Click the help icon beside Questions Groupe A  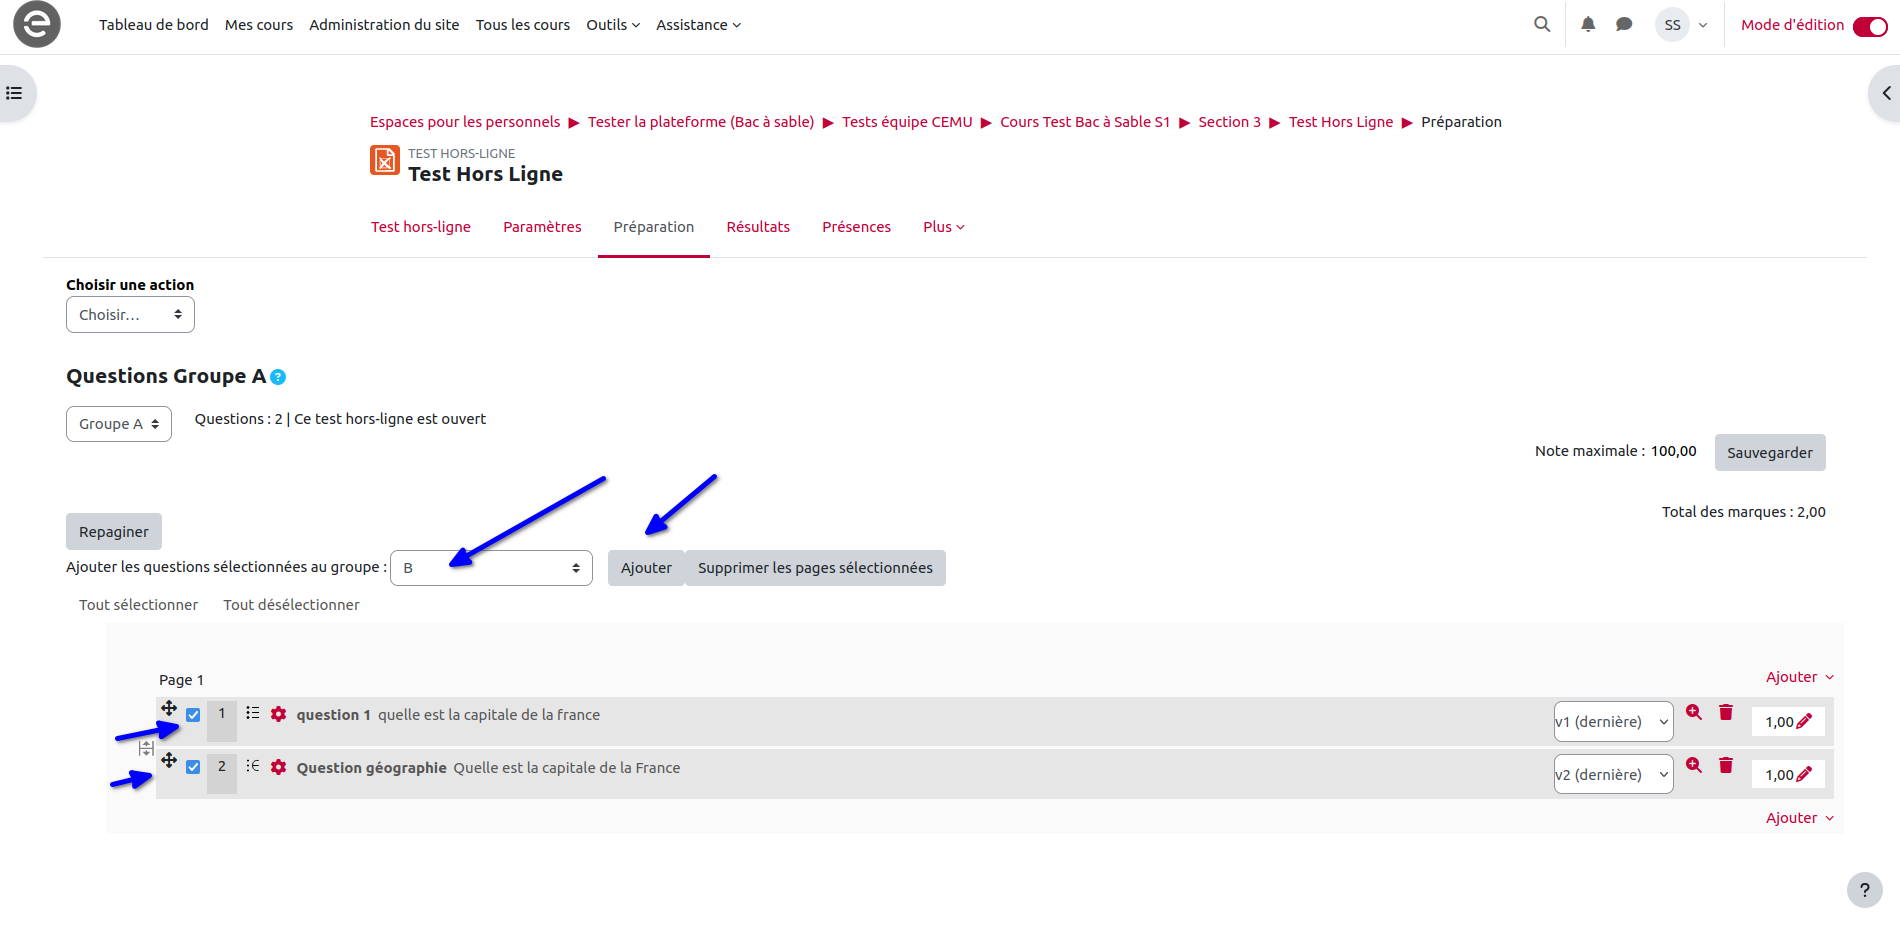click(279, 377)
